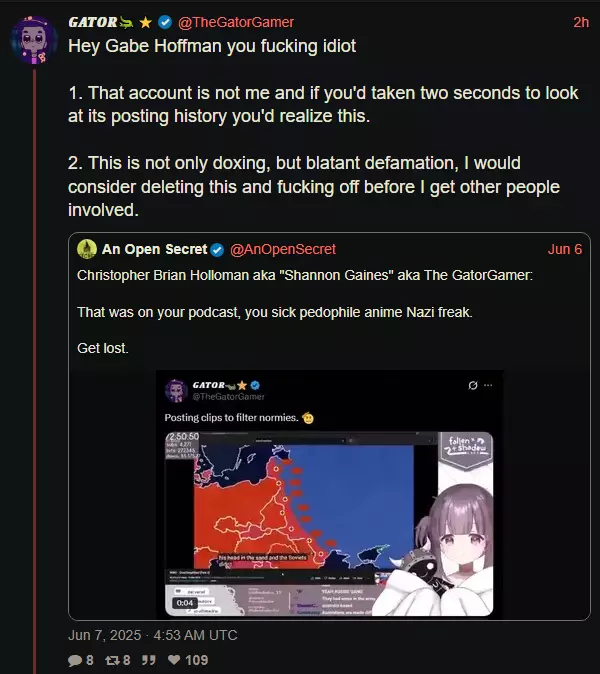This screenshot has width=600, height=674.
Task: Click the gold star badge
Action: click(146, 22)
